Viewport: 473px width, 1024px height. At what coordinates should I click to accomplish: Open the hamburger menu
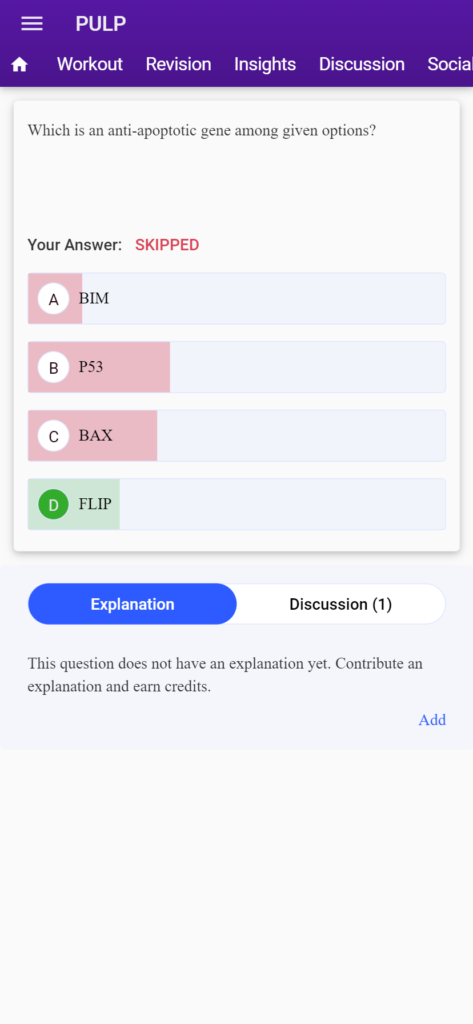point(31,24)
